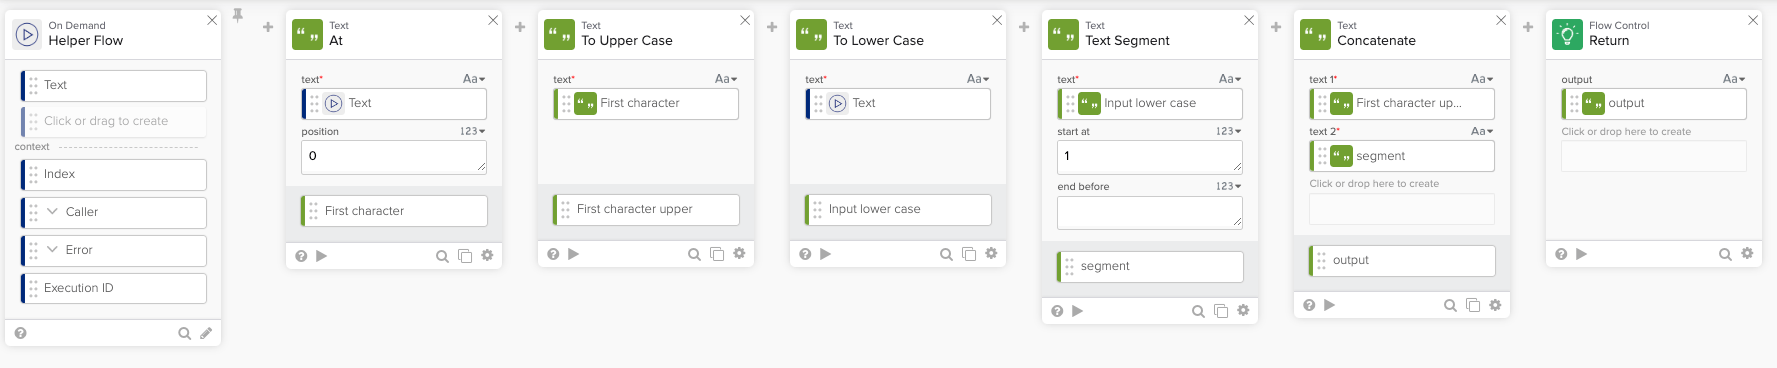Viewport: 1777px width, 368px height.
Task: Select the Execution ID context item
Action: click(x=113, y=288)
